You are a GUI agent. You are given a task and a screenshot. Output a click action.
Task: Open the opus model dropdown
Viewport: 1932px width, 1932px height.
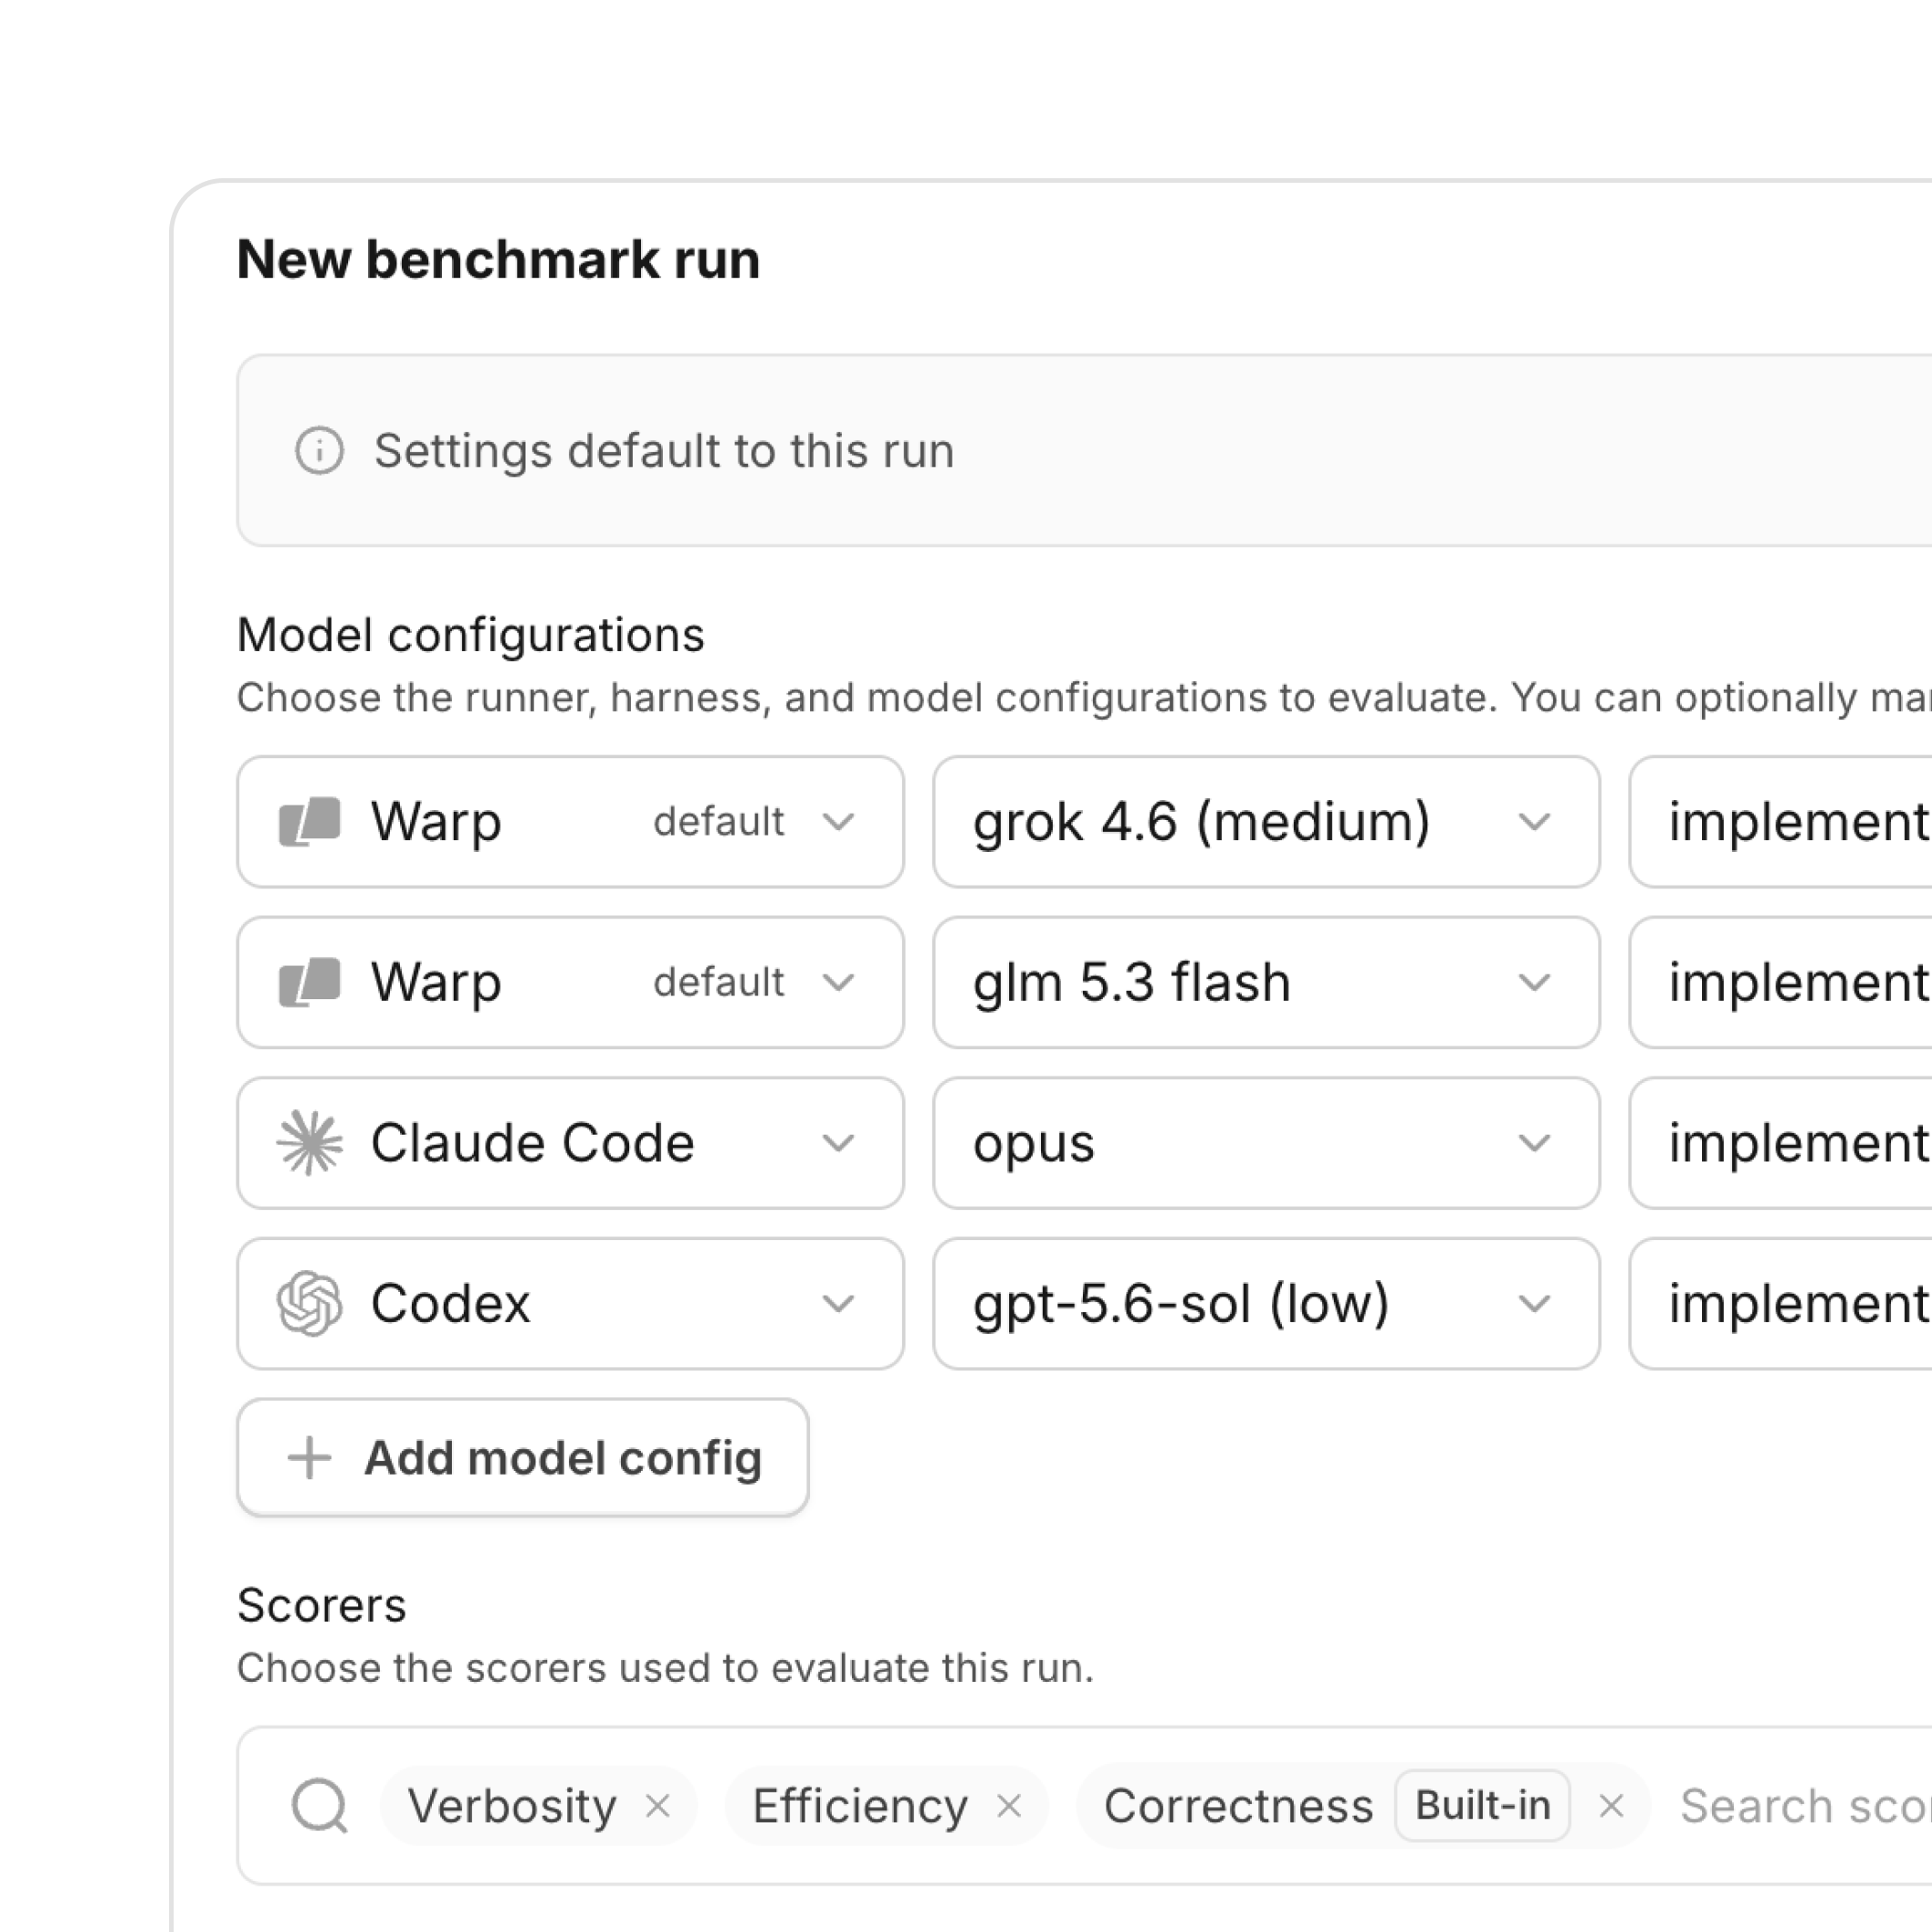point(1266,1142)
